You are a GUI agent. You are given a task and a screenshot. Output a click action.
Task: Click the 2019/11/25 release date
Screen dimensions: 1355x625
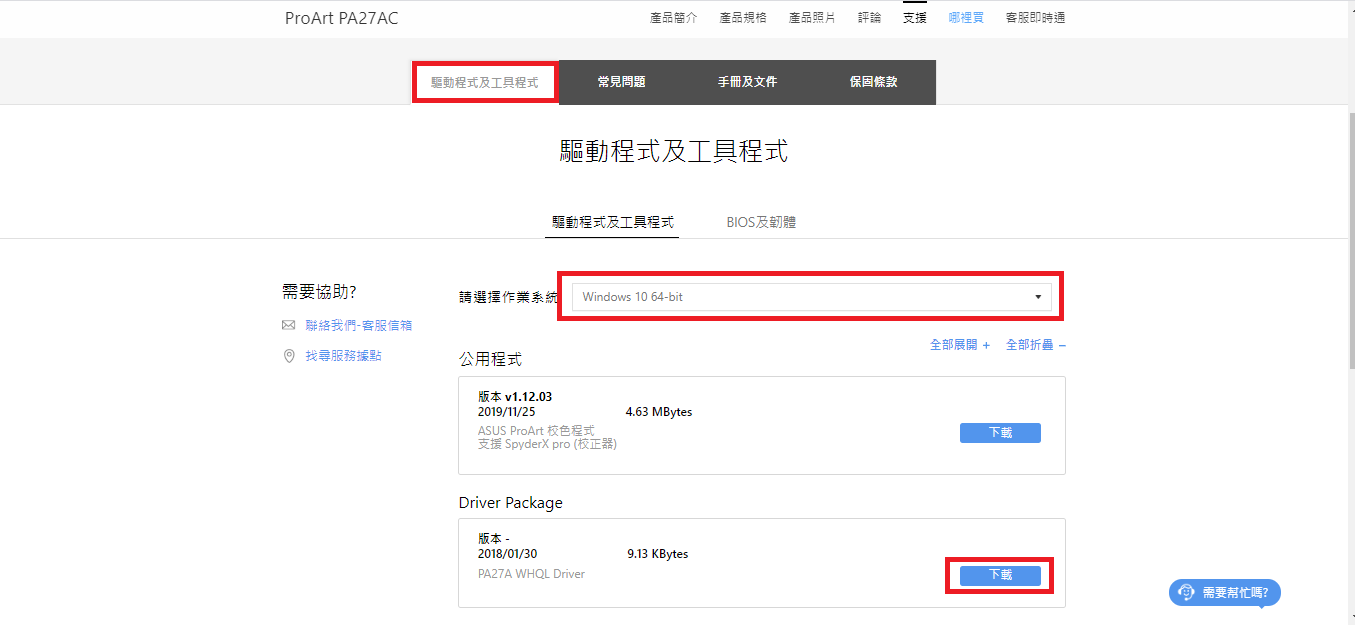pos(507,412)
